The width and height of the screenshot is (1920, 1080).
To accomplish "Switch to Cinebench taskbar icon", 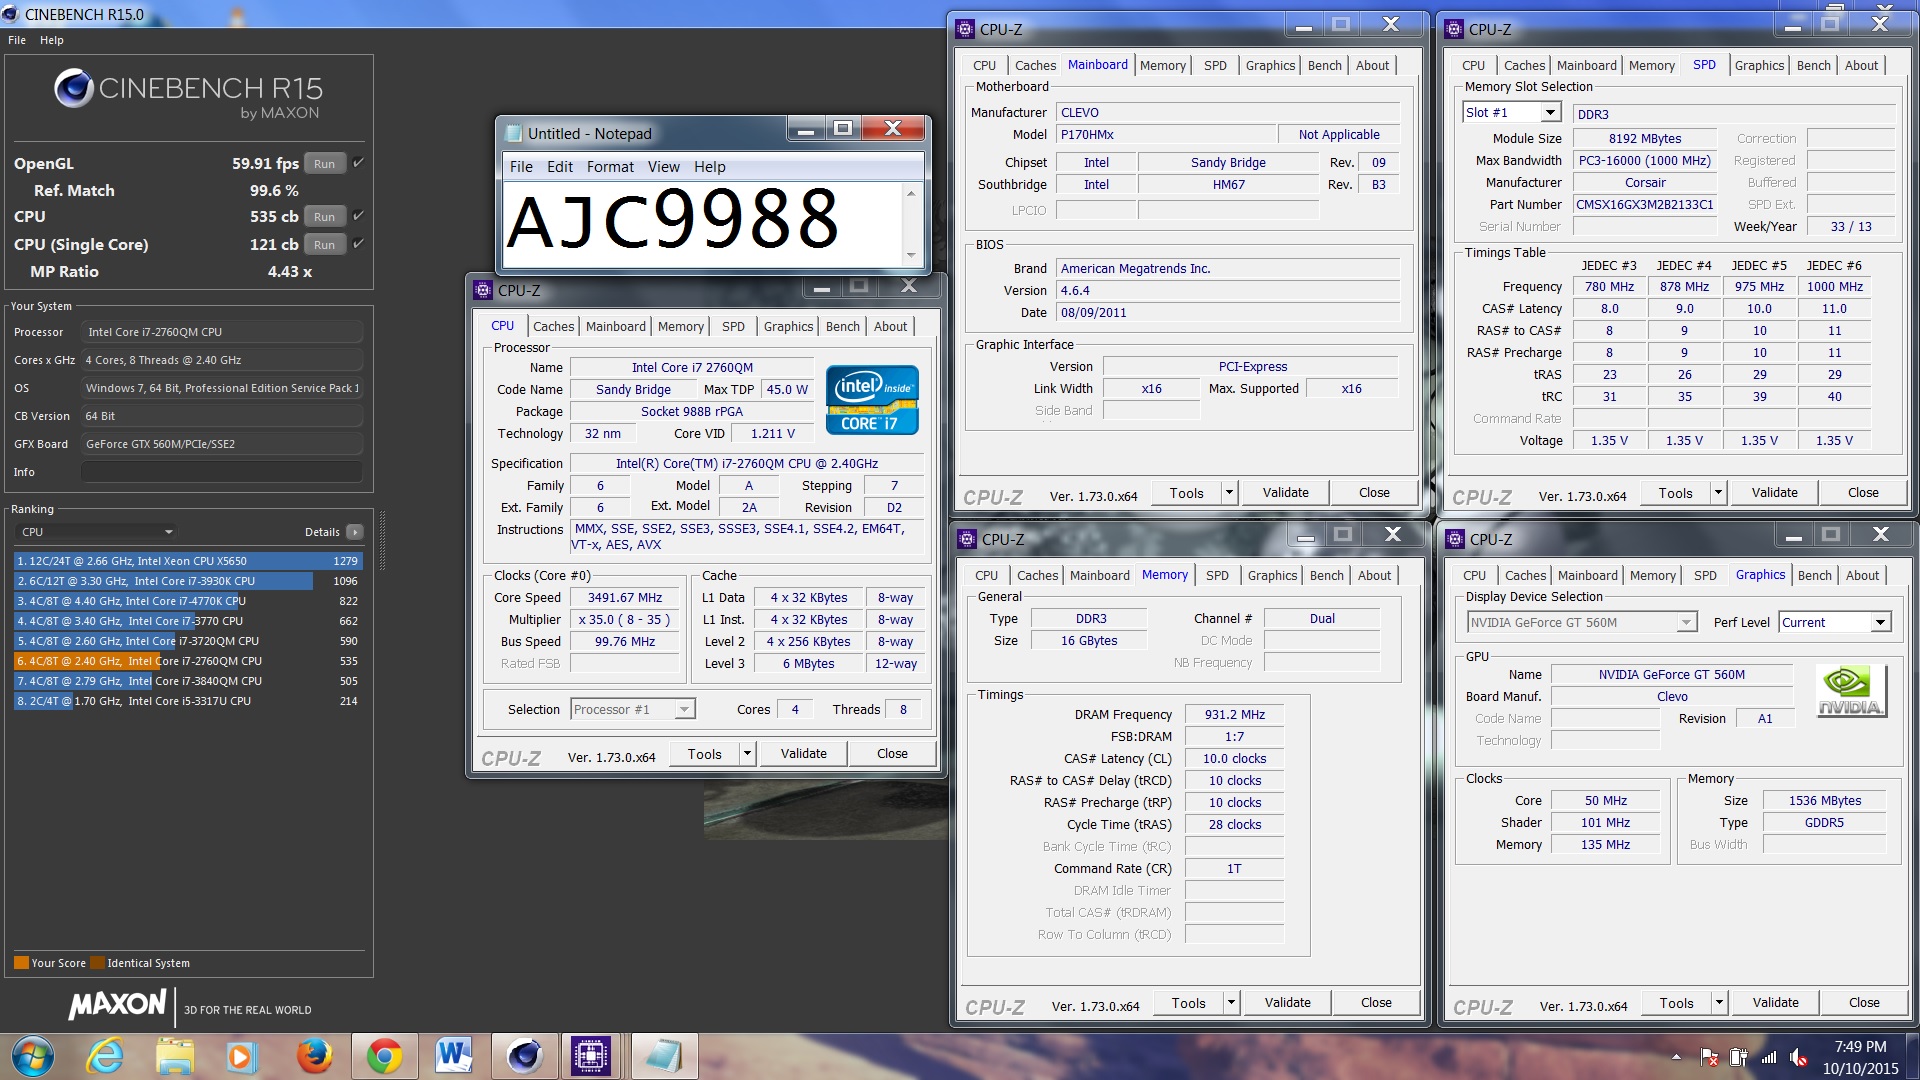I will [524, 1056].
